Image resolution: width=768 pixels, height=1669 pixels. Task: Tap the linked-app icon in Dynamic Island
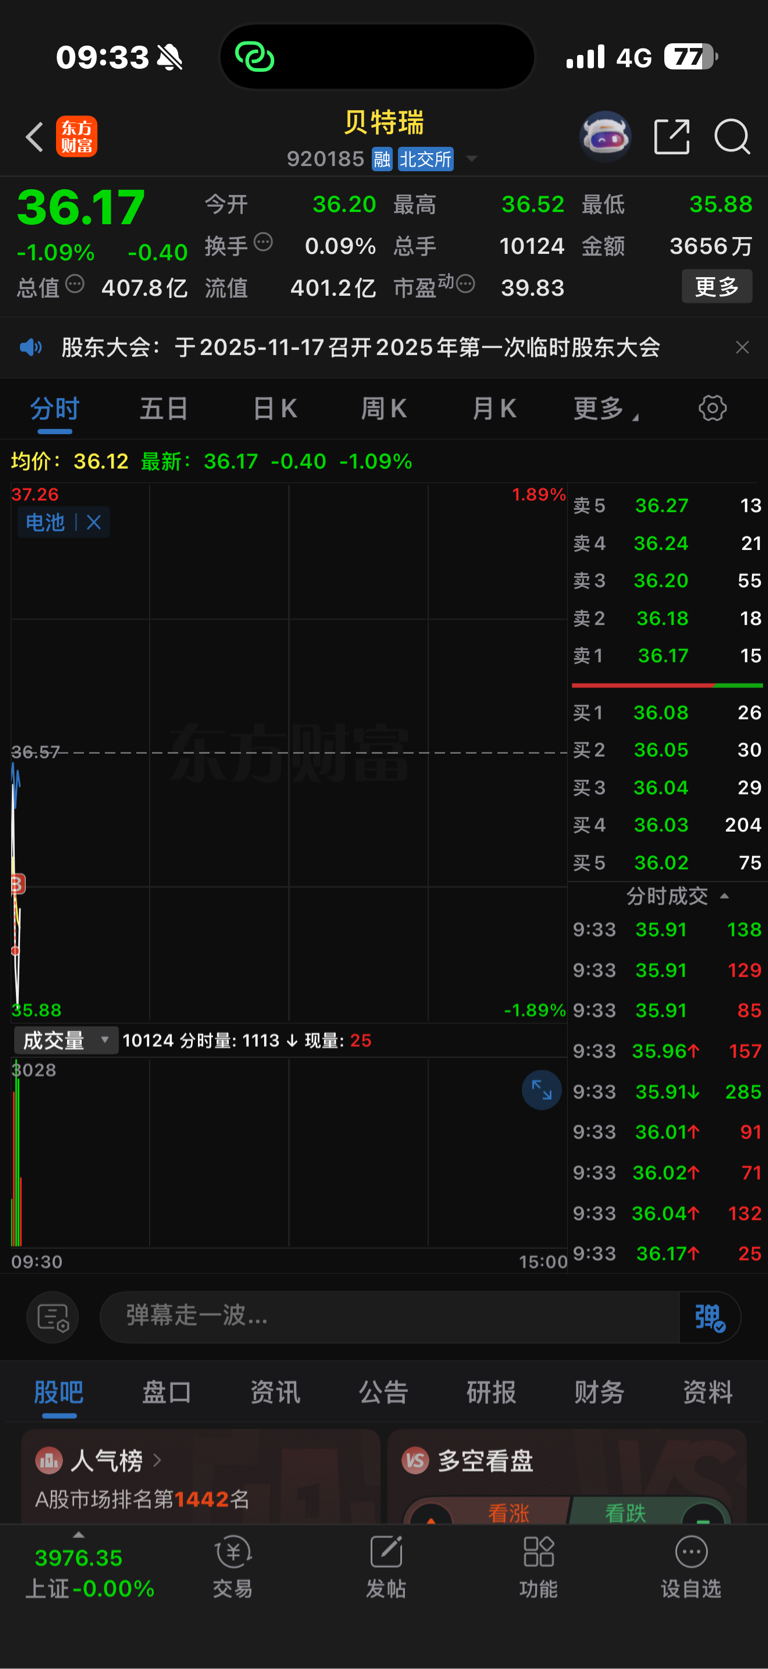254,57
